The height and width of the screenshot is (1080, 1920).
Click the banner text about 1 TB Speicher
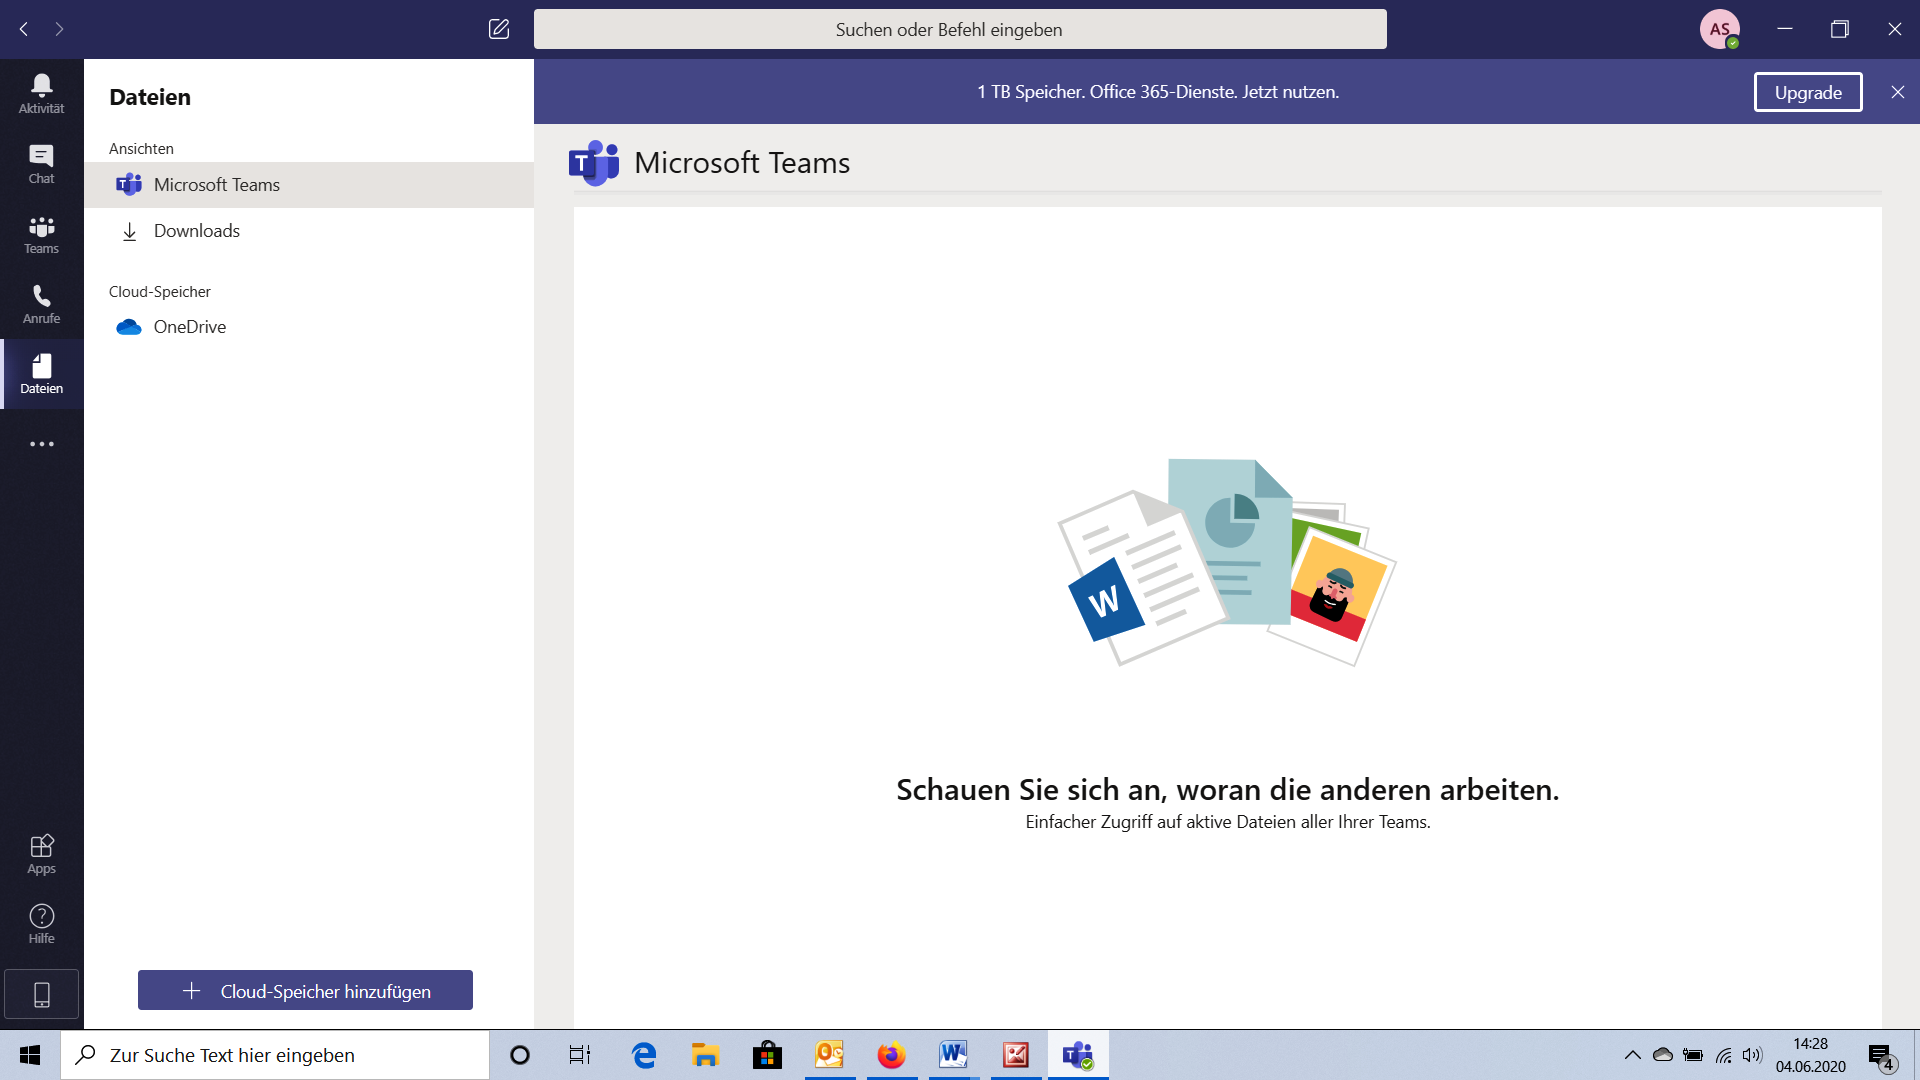[1158, 92]
